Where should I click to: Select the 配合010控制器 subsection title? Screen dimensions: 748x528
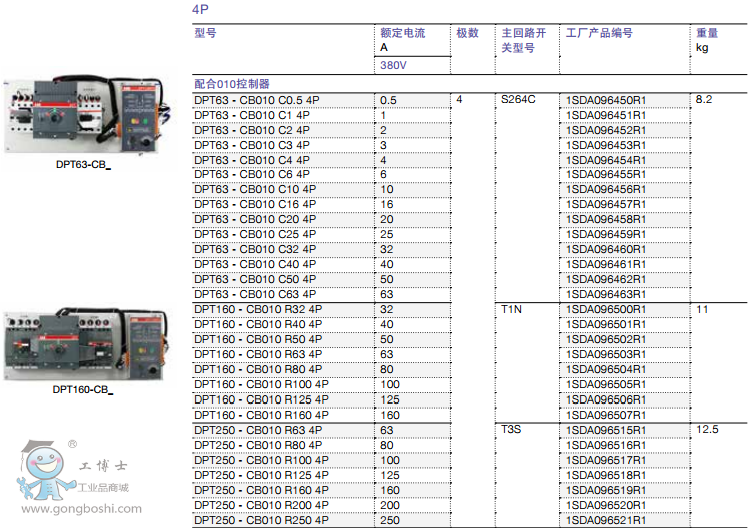pyautogui.click(x=231, y=84)
